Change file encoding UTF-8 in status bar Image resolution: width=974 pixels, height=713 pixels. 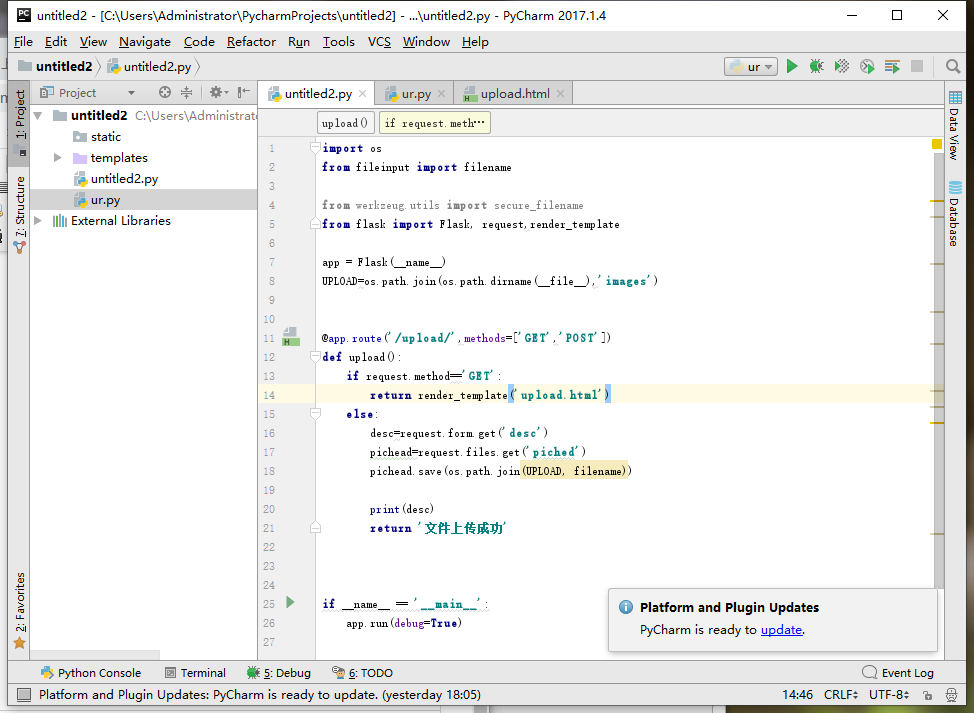click(890, 694)
